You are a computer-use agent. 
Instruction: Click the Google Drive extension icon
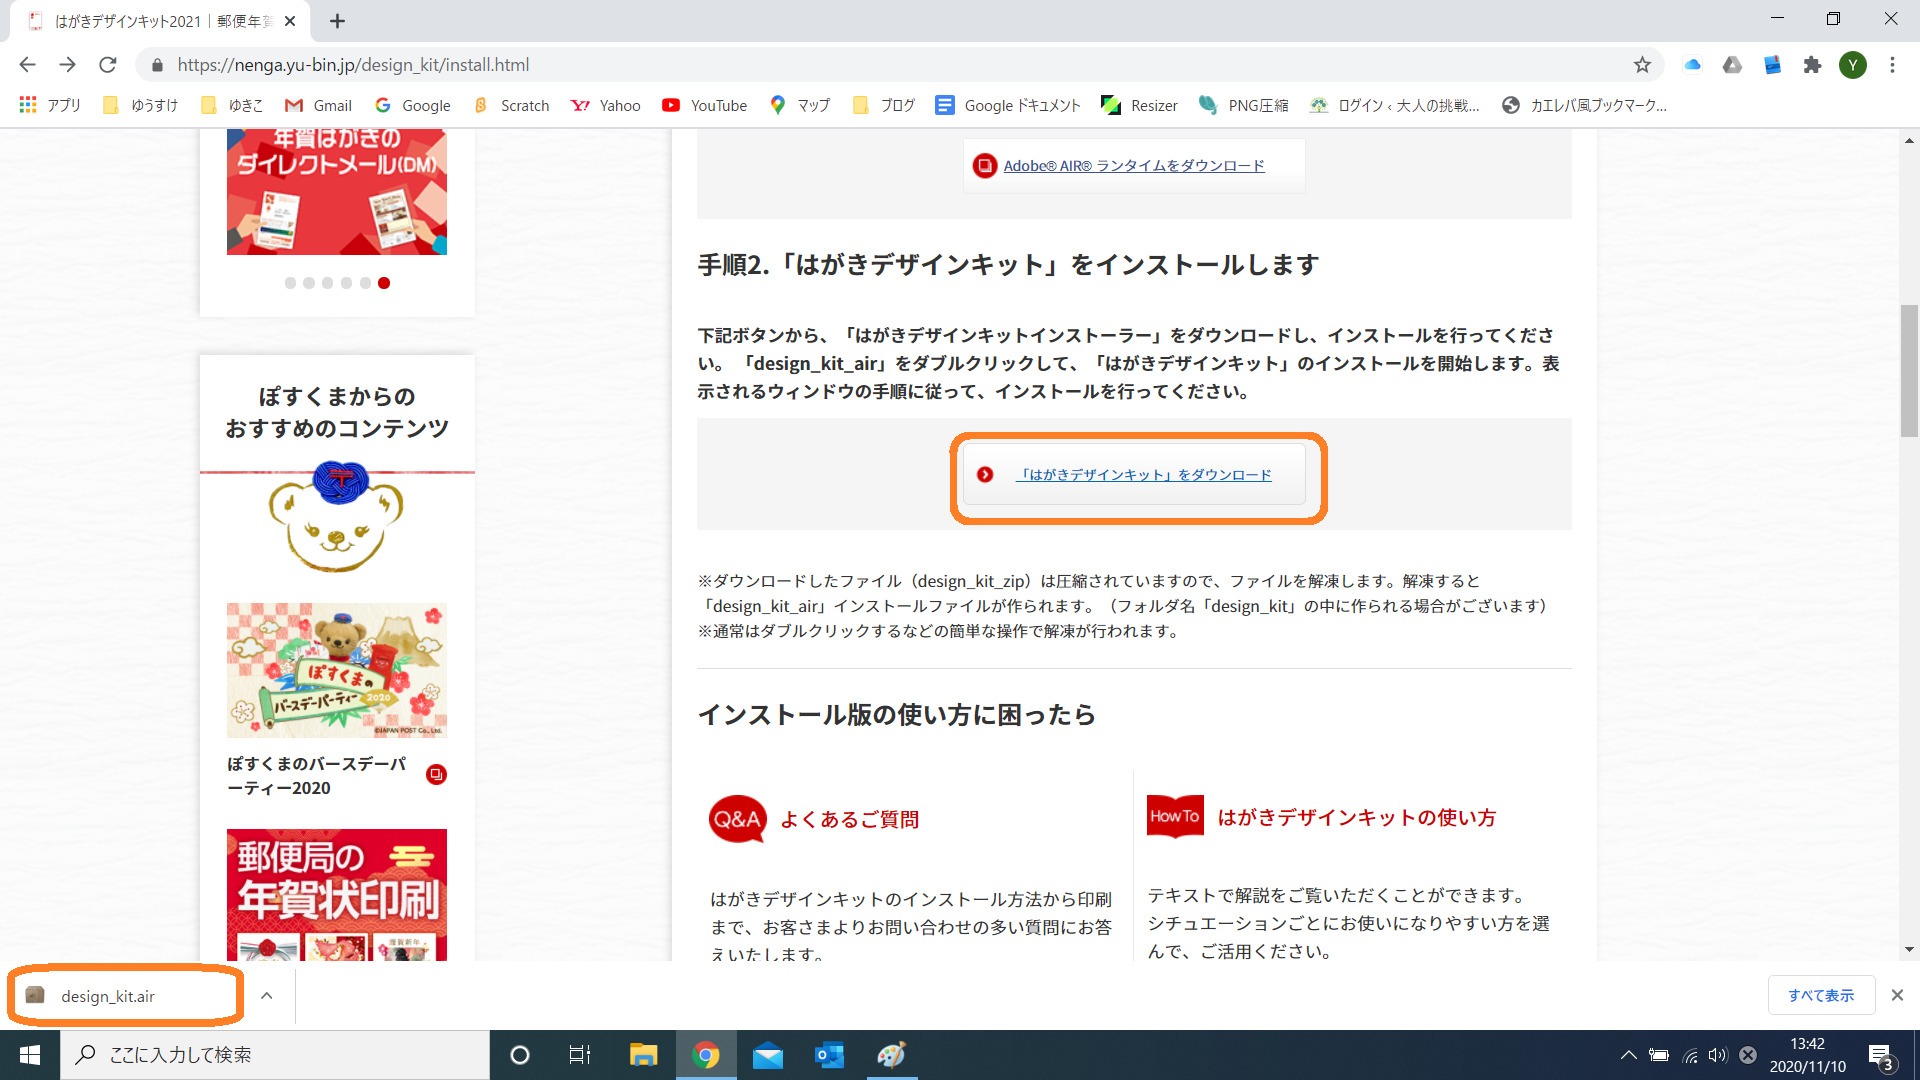tap(1732, 65)
